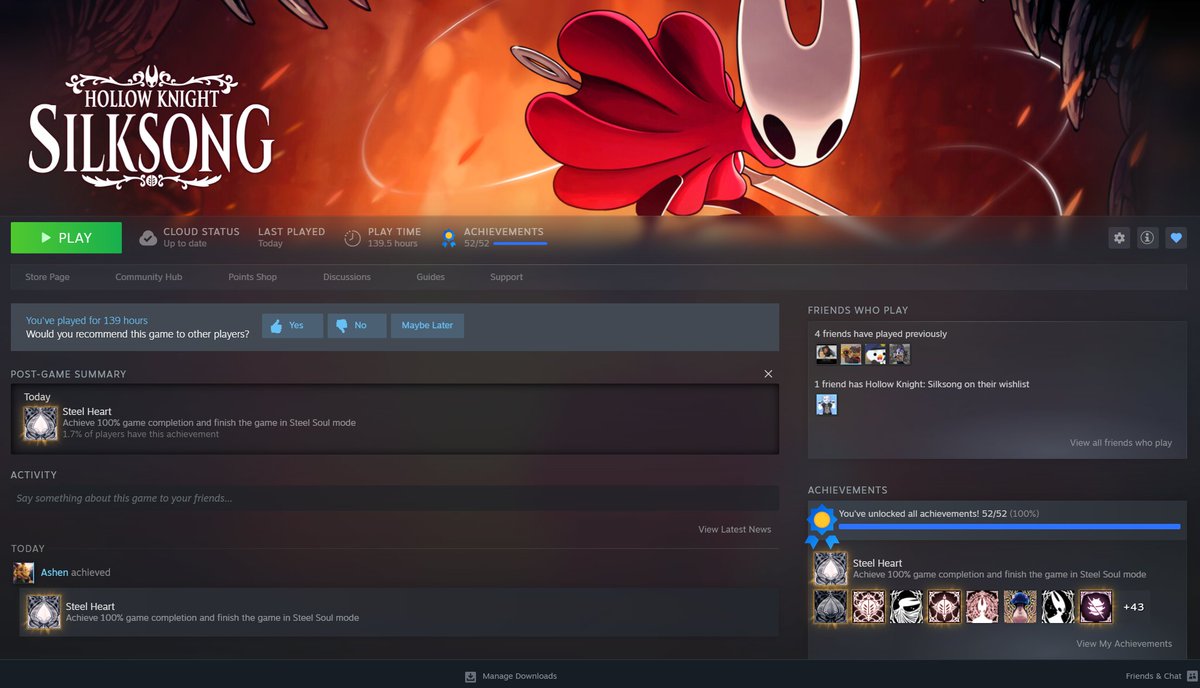Click the Cloud Status cloud icon
This screenshot has height=688, width=1200.
pos(148,238)
